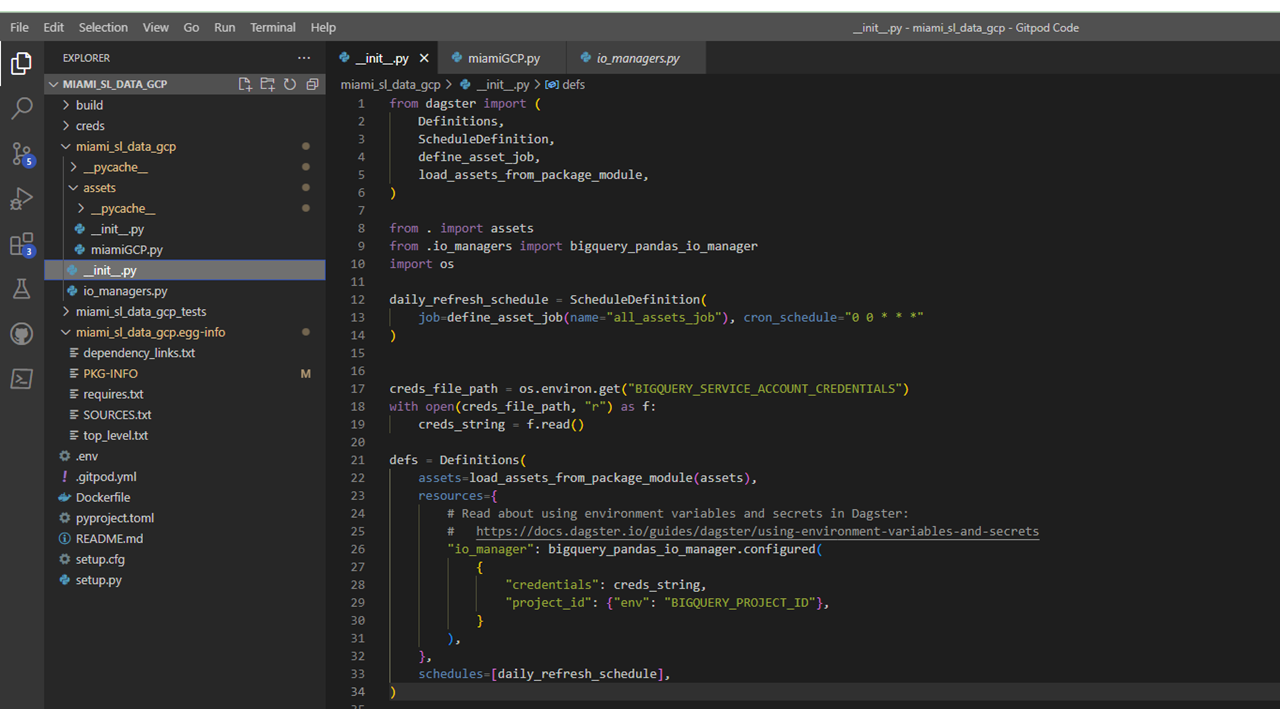This screenshot has height=720, width=1280.
Task: Open the Edit menu
Action: coord(54,27)
